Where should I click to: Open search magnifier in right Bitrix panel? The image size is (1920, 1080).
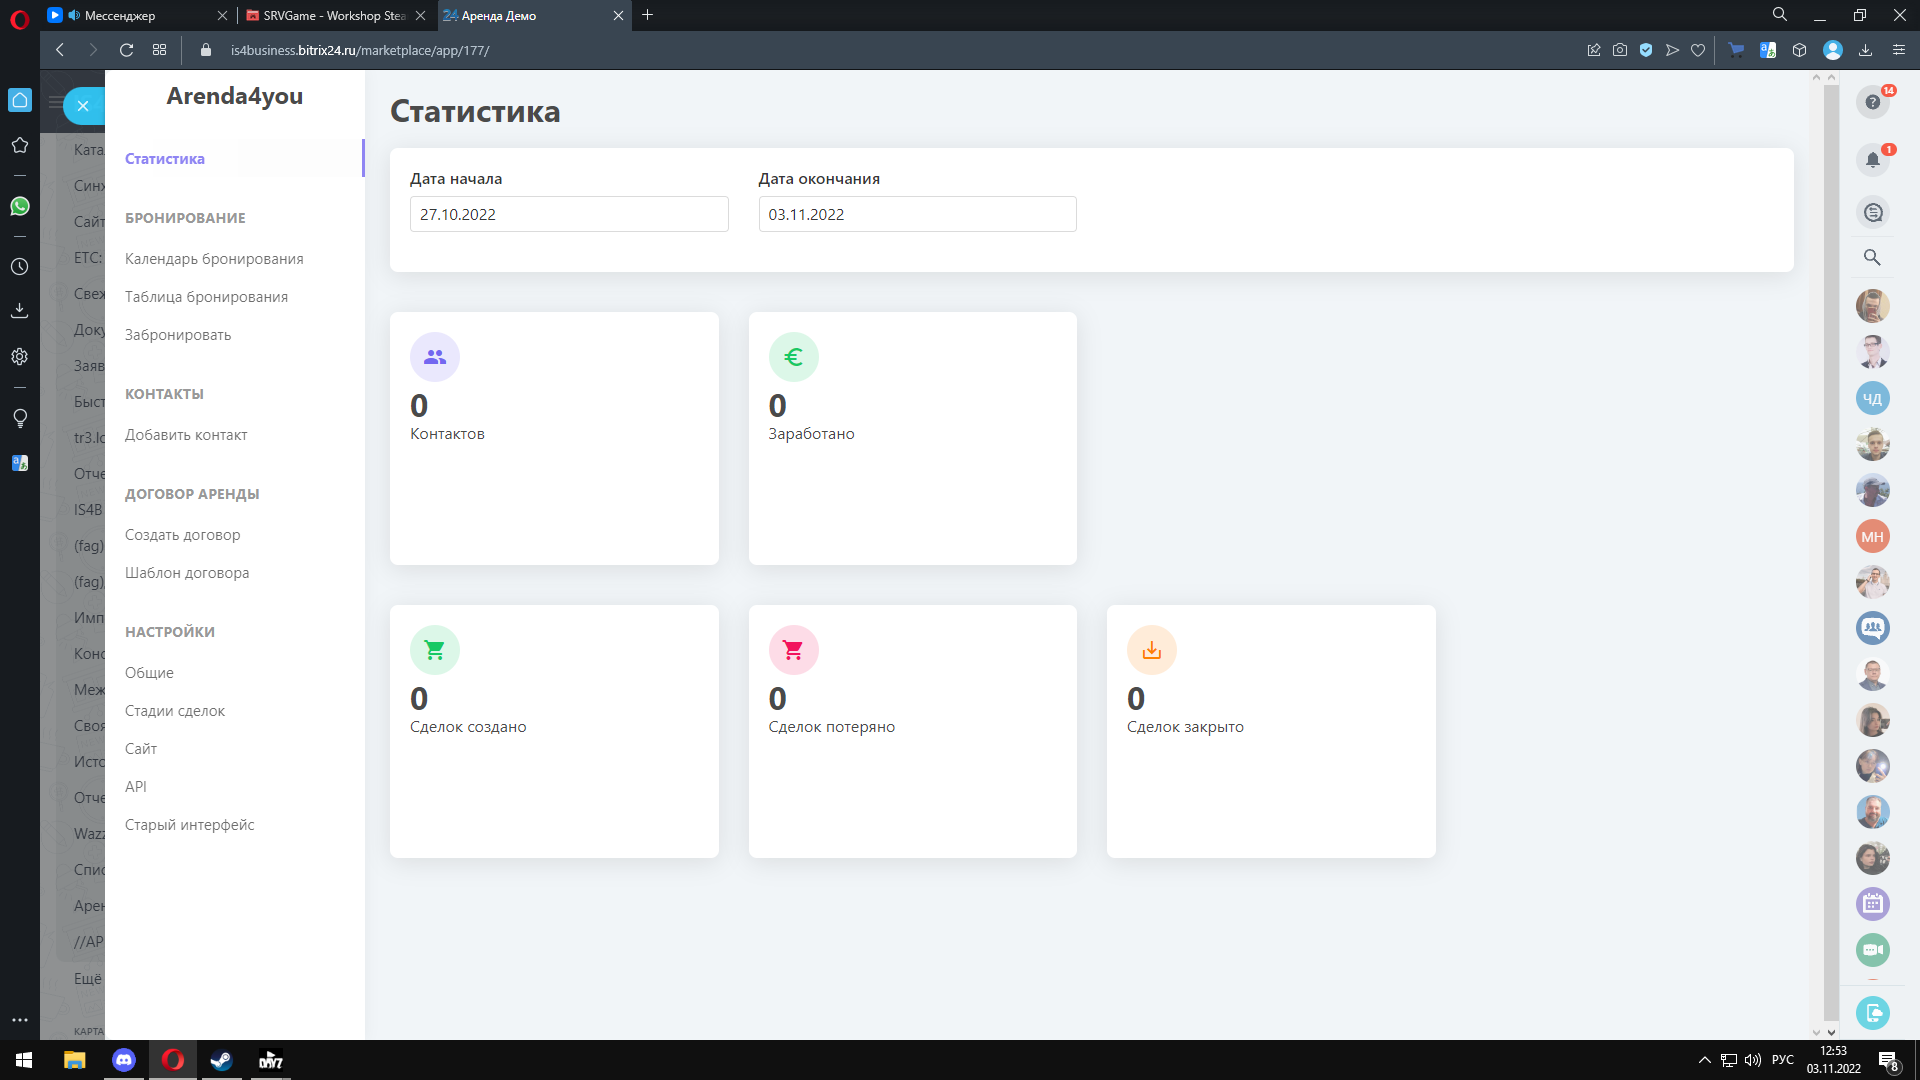coord(1872,257)
